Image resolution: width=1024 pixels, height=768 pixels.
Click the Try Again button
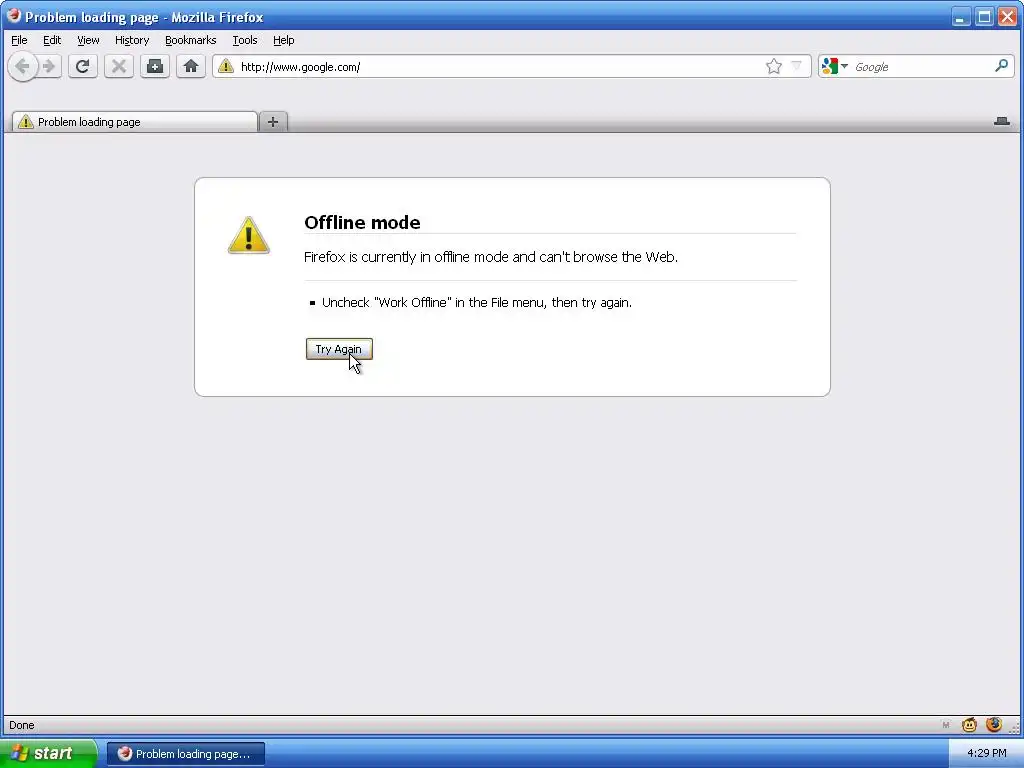[339, 349]
